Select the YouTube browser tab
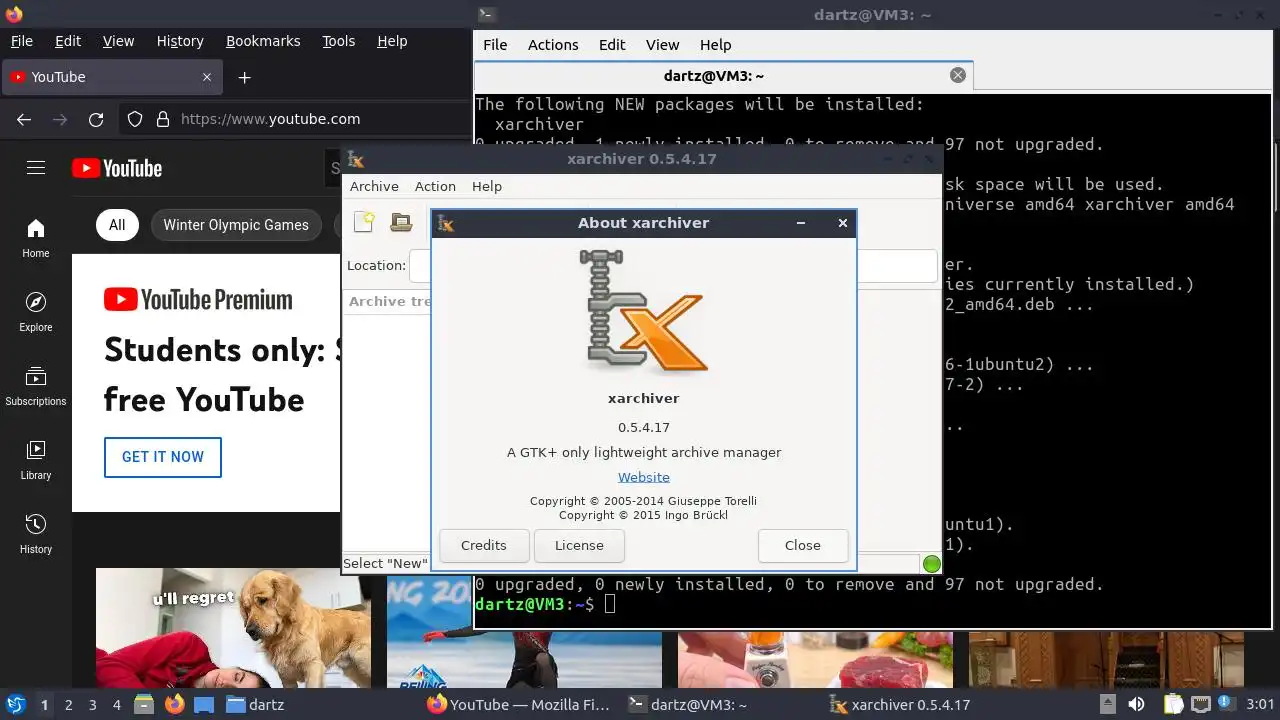 click(112, 77)
